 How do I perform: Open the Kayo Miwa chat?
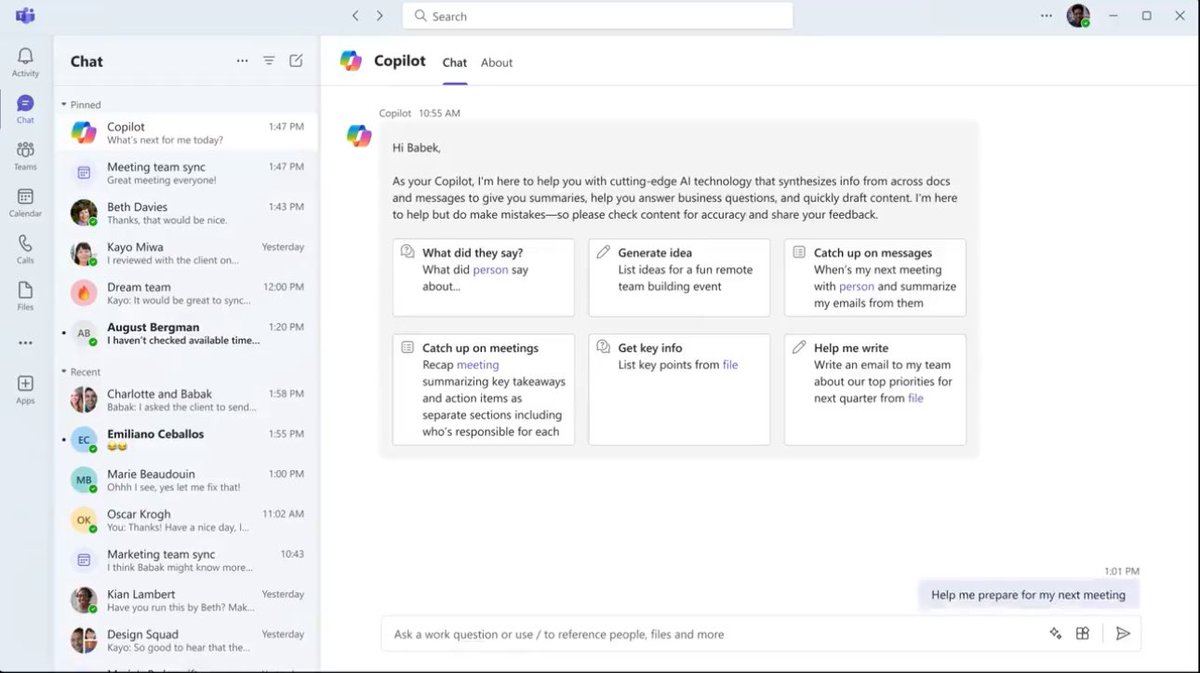pyautogui.click(x=187, y=252)
